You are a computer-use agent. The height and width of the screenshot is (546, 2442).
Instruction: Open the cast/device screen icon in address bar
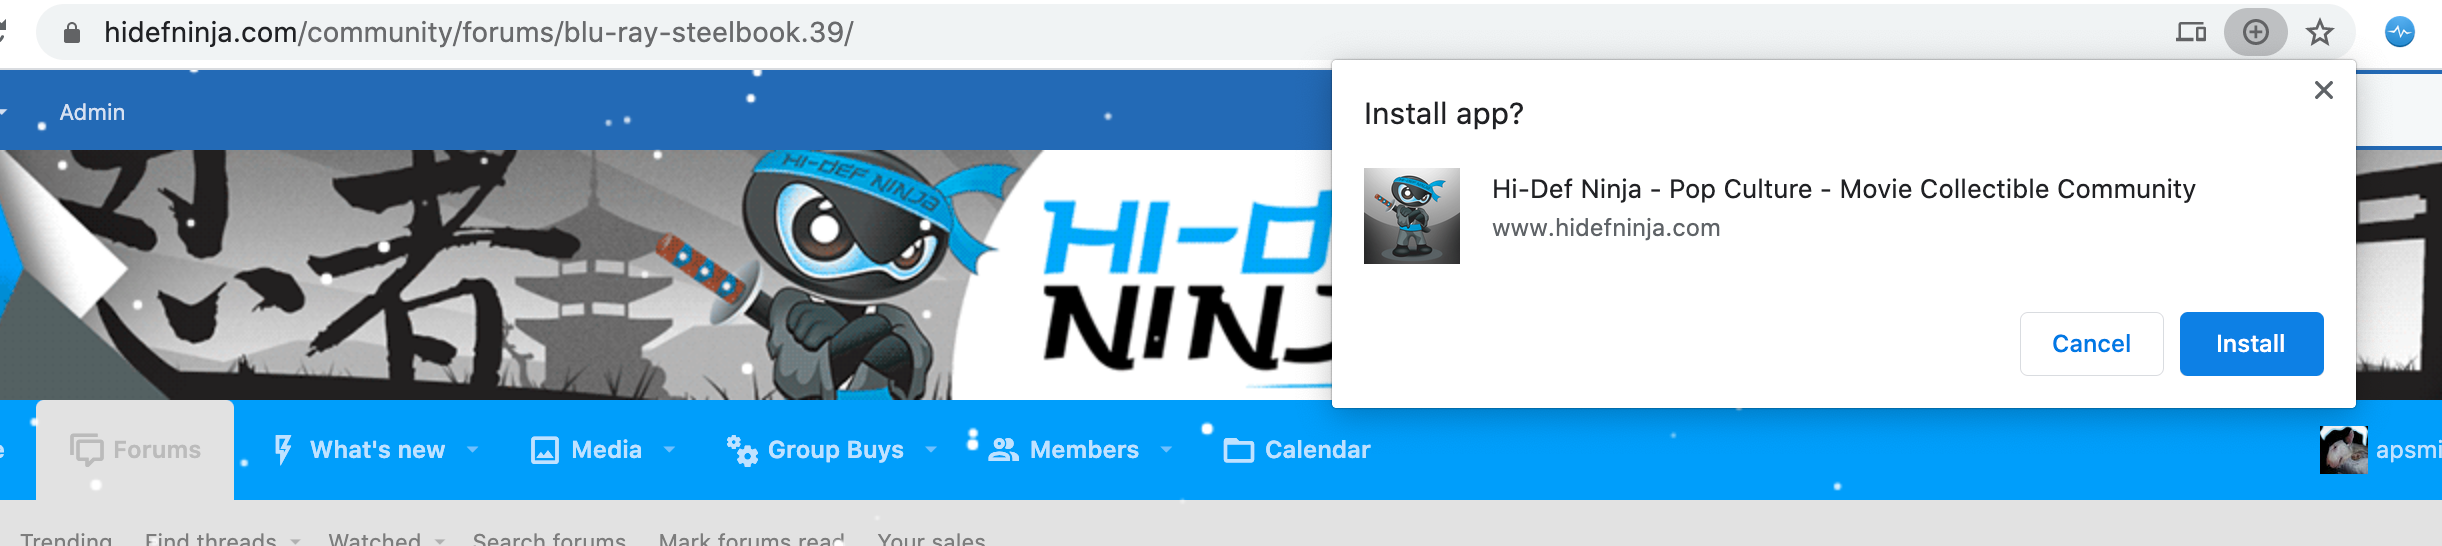[x=2191, y=32]
